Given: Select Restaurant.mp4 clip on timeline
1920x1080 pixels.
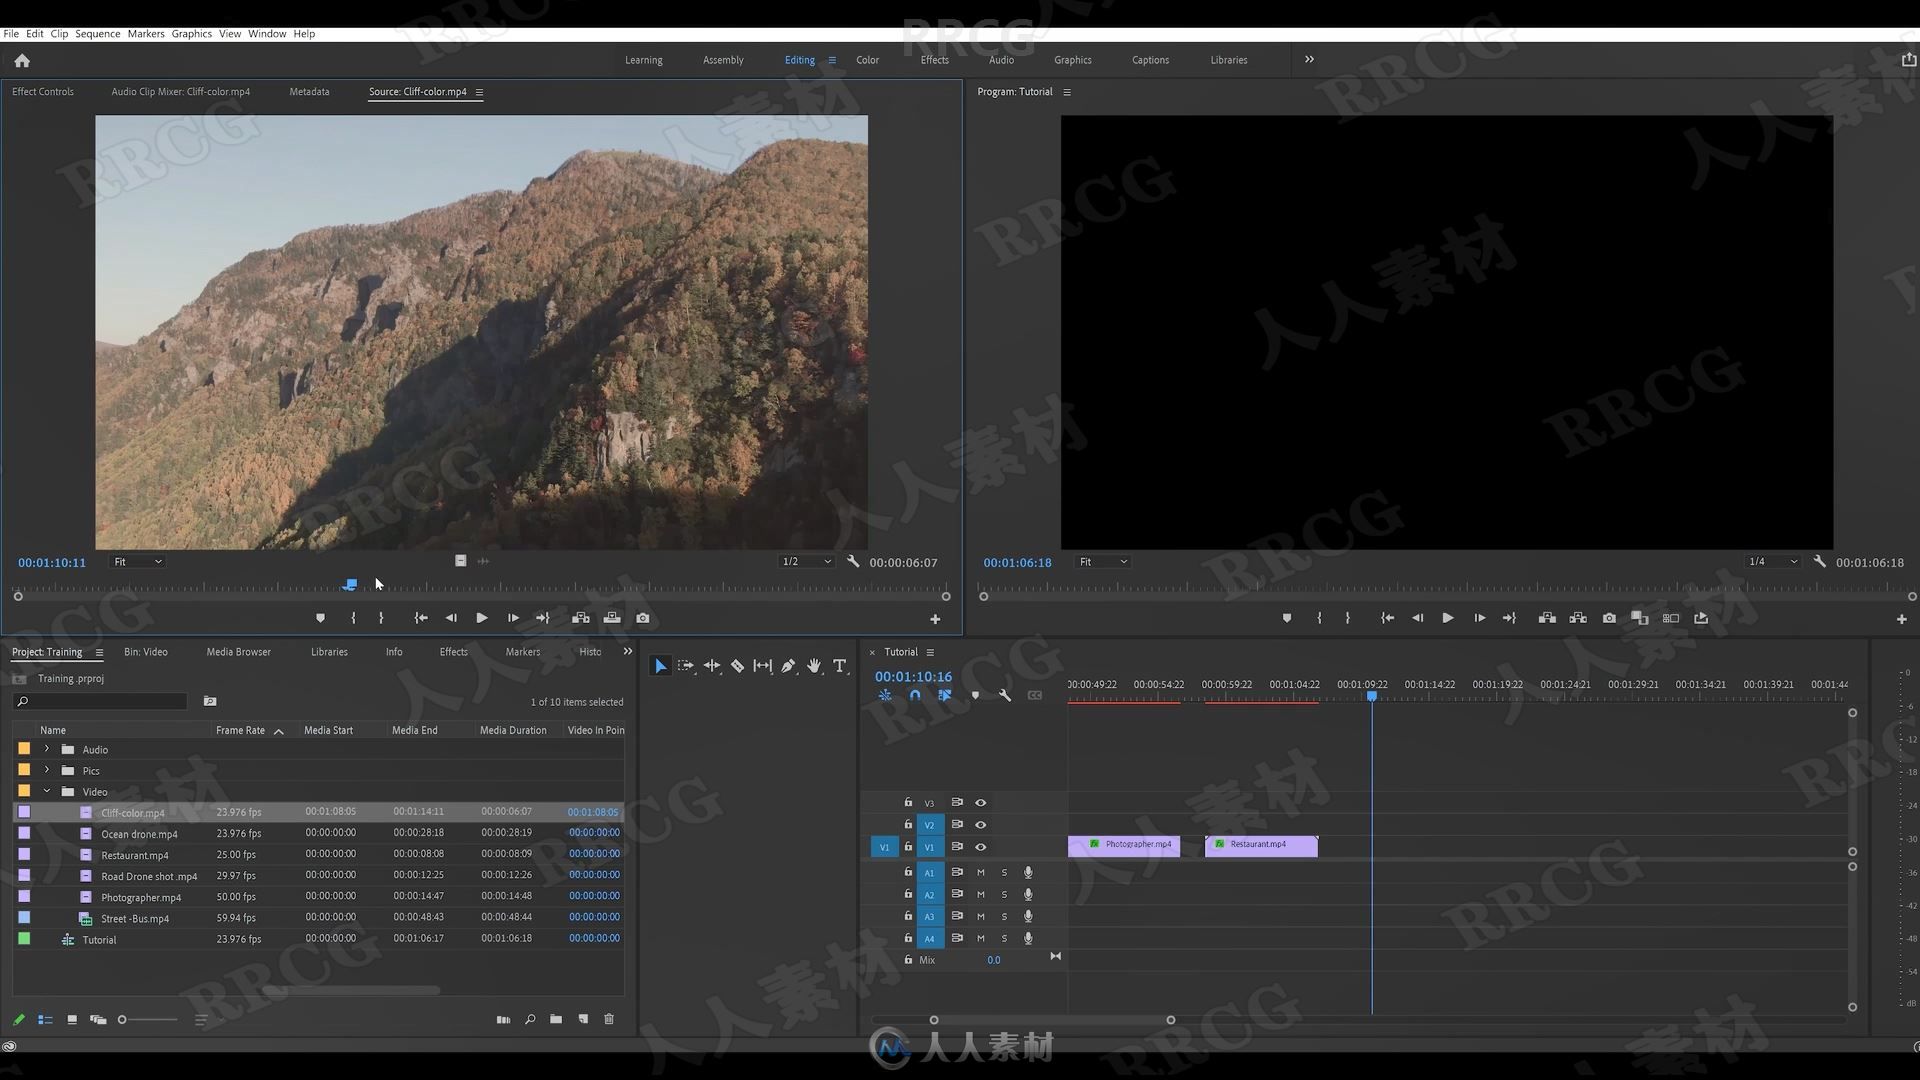Looking at the screenshot, I should coord(1261,846).
